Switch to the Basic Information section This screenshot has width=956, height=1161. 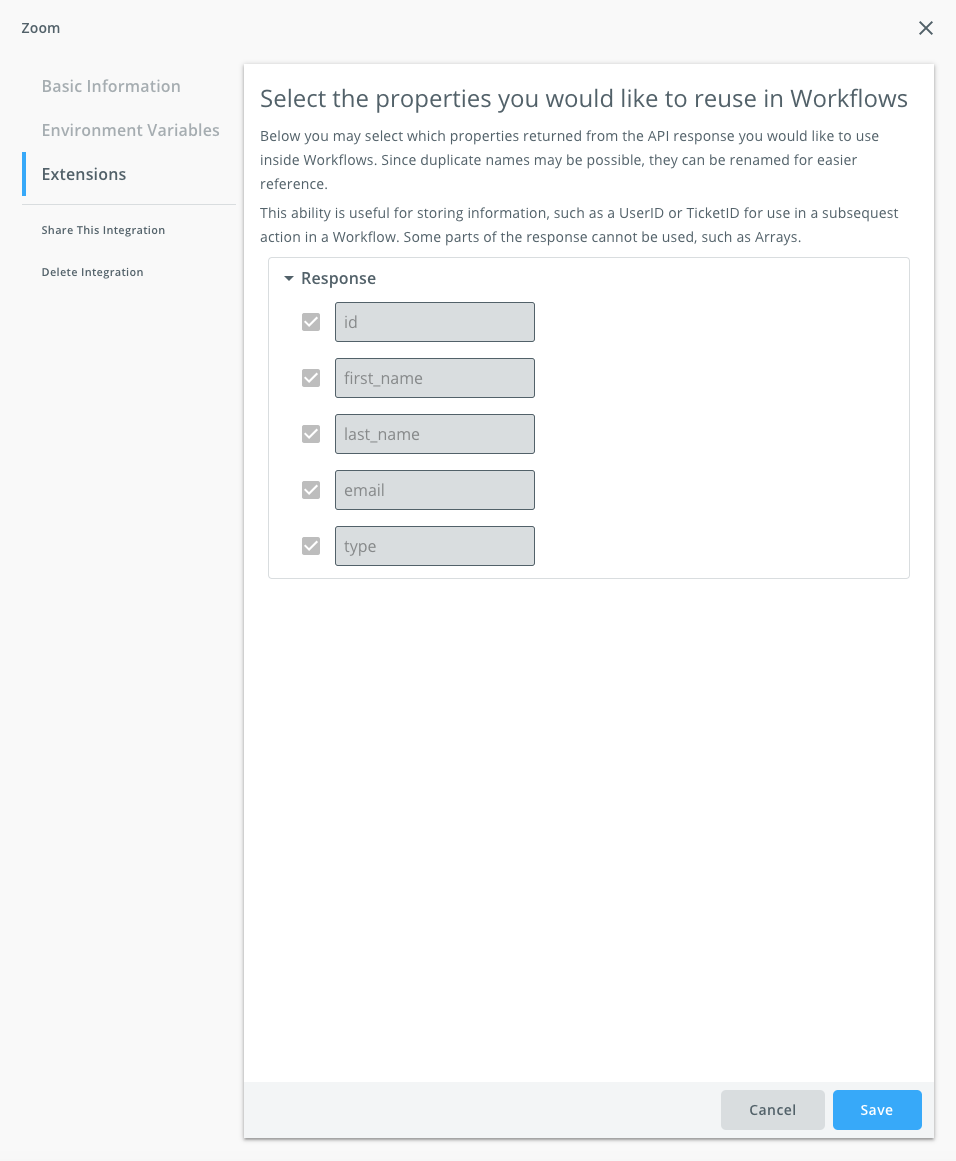coord(110,86)
